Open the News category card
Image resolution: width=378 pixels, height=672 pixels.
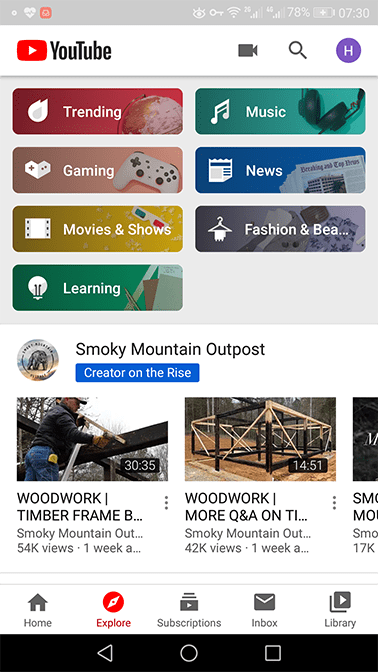click(x=280, y=170)
